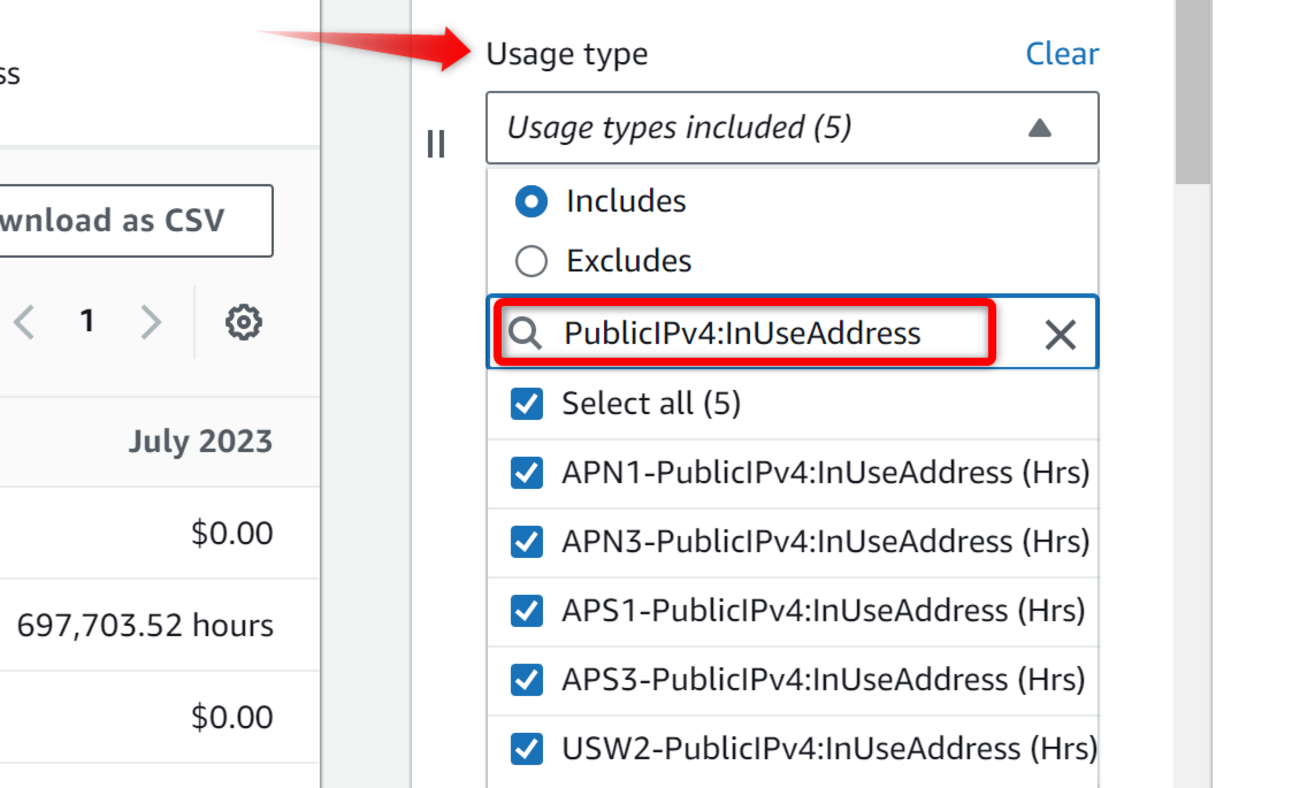Viewport: 1300px width, 788px height.
Task: Clear the usage type search with X
Action: 1059,334
